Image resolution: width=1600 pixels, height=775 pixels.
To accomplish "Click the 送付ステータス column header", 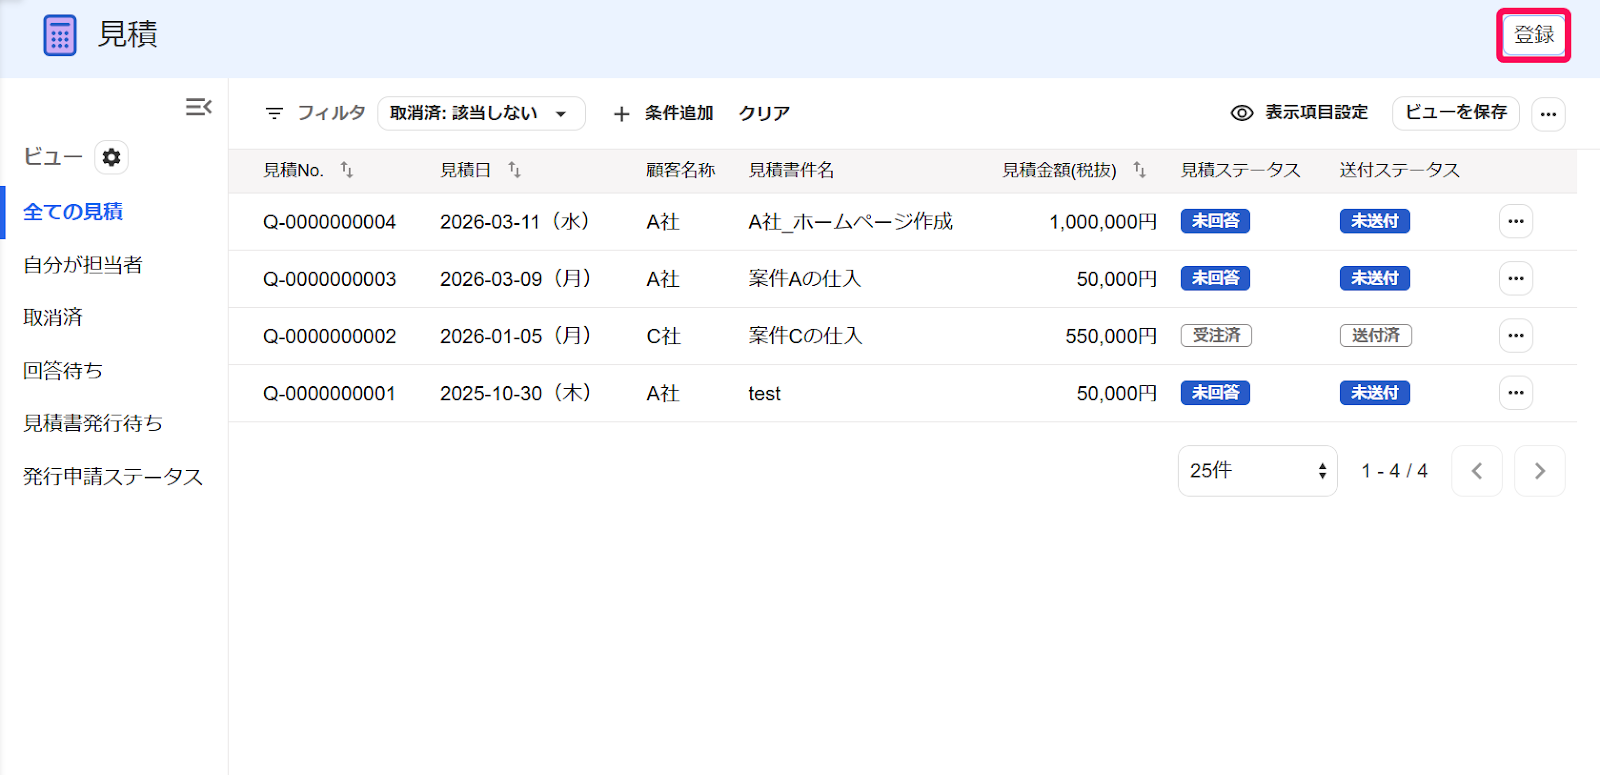I will pos(1399,170).
